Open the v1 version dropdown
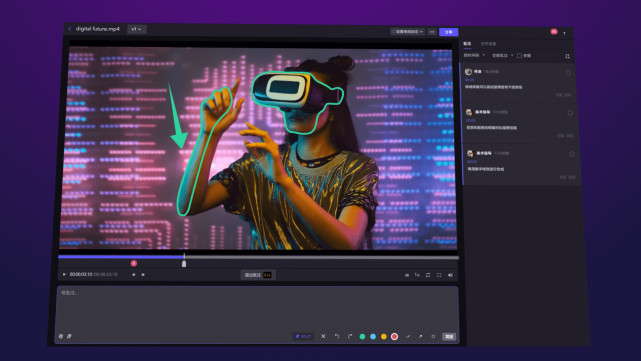Image resolution: width=641 pixels, height=361 pixels. click(137, 29)
